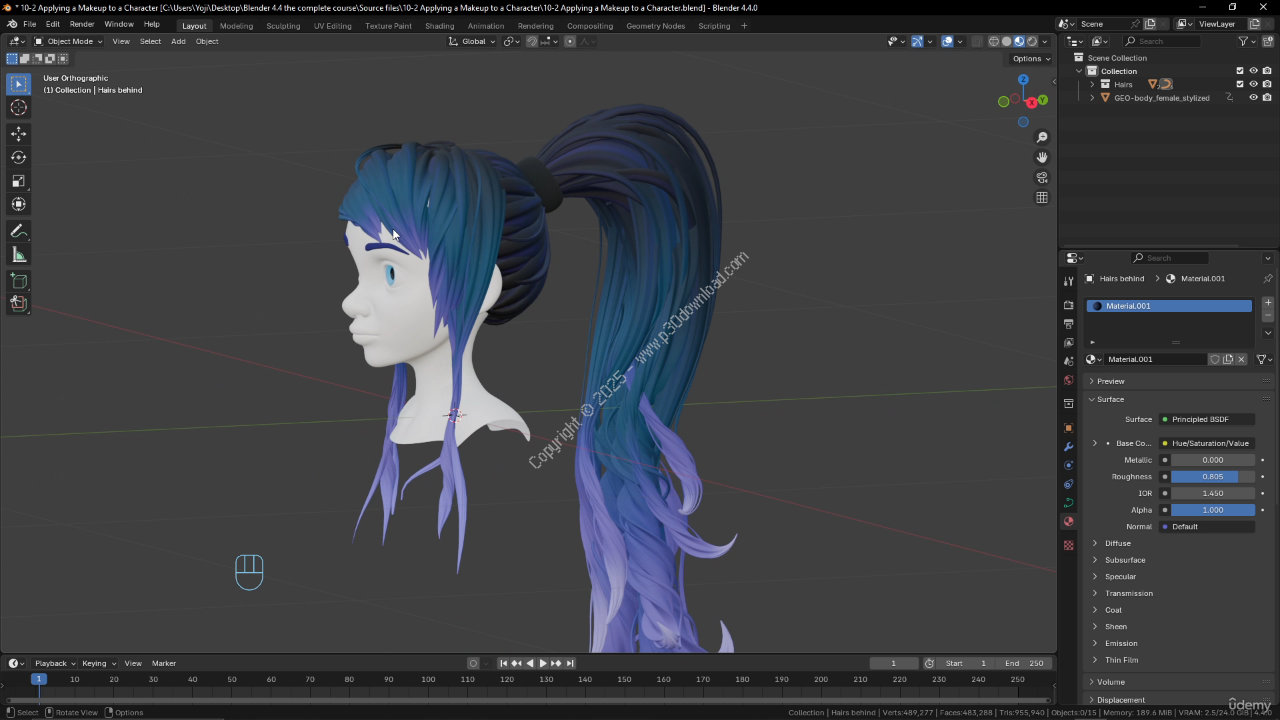
Task: Switch to Wireframe viewport shading
Action: point(994,41)
